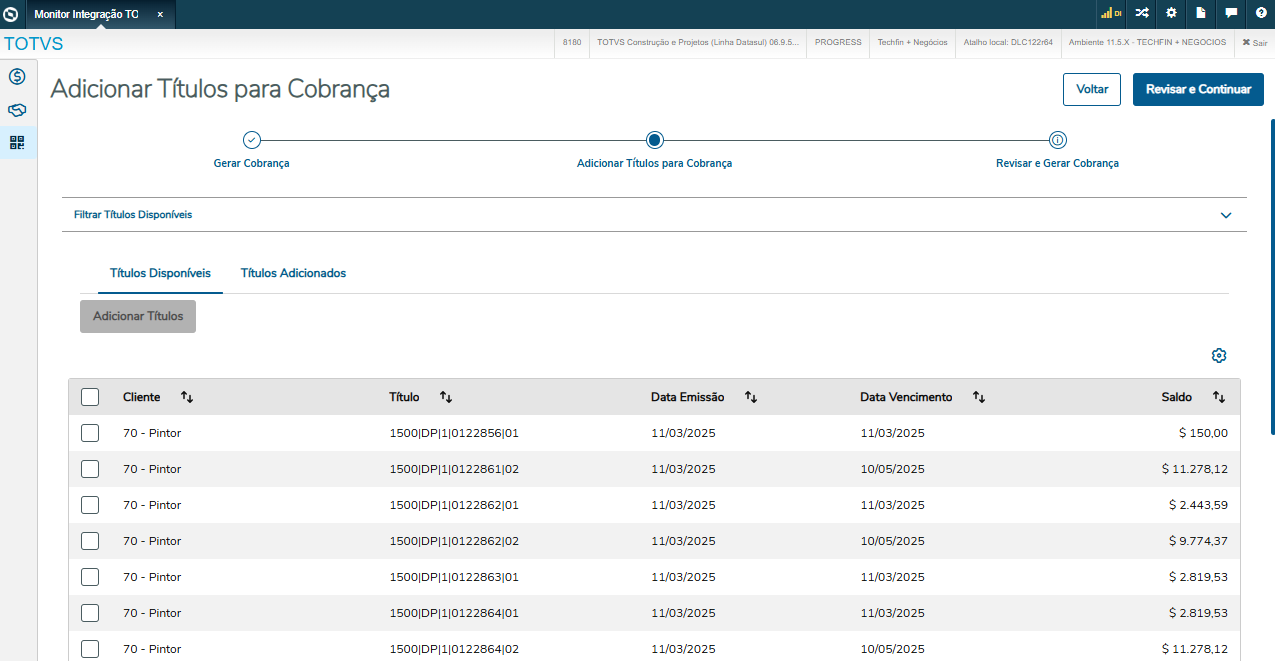Select the QR code sidebar icon

click(17, 143)
